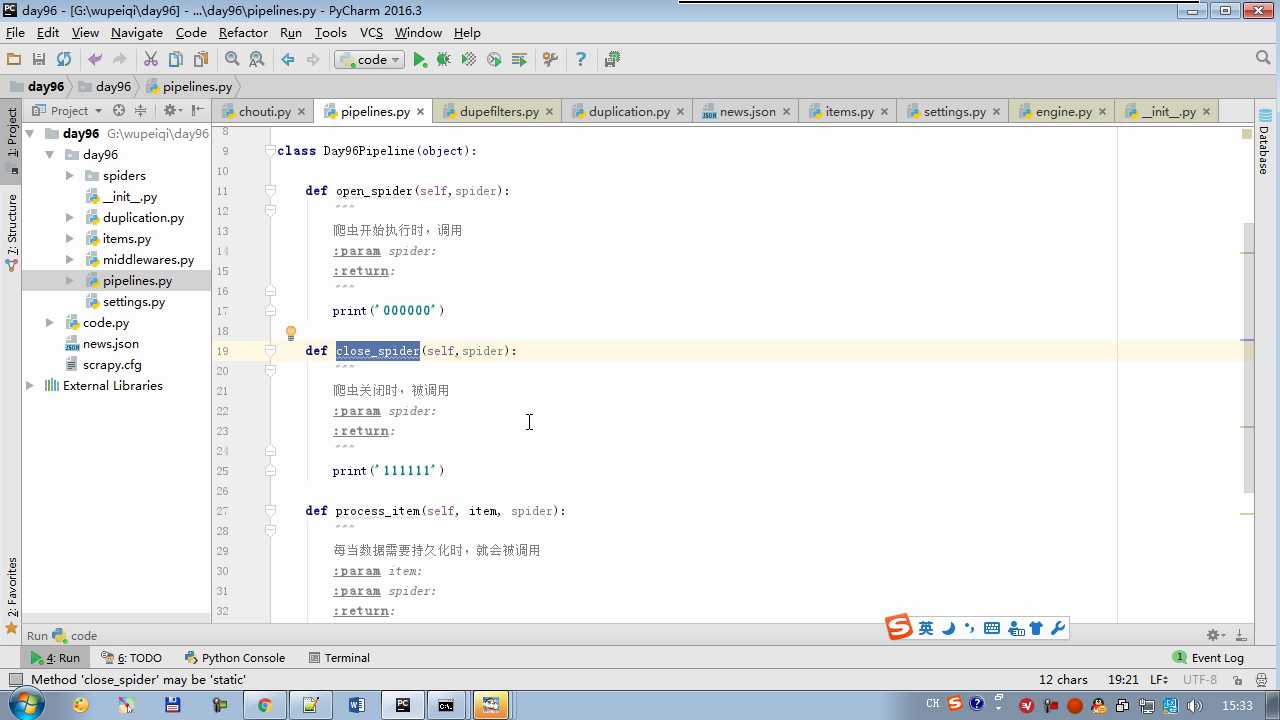1280x720 pixels.
Task: Open the Navigate menu
Action: point(137,33)
